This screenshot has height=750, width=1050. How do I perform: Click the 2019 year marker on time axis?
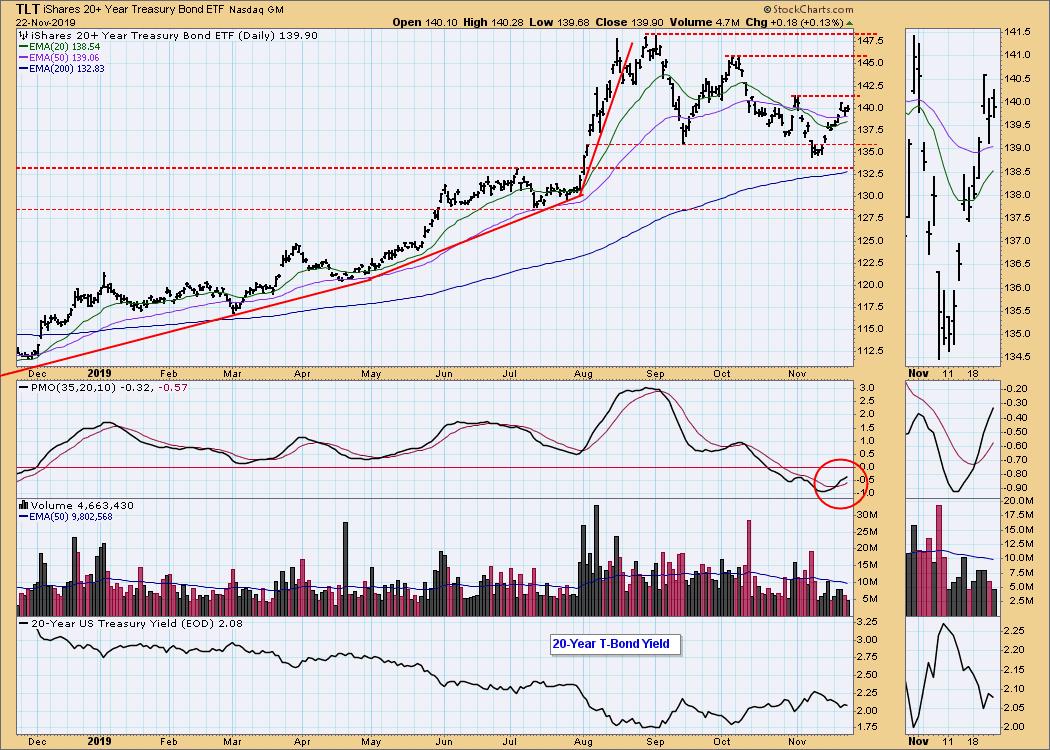point(100,373)
